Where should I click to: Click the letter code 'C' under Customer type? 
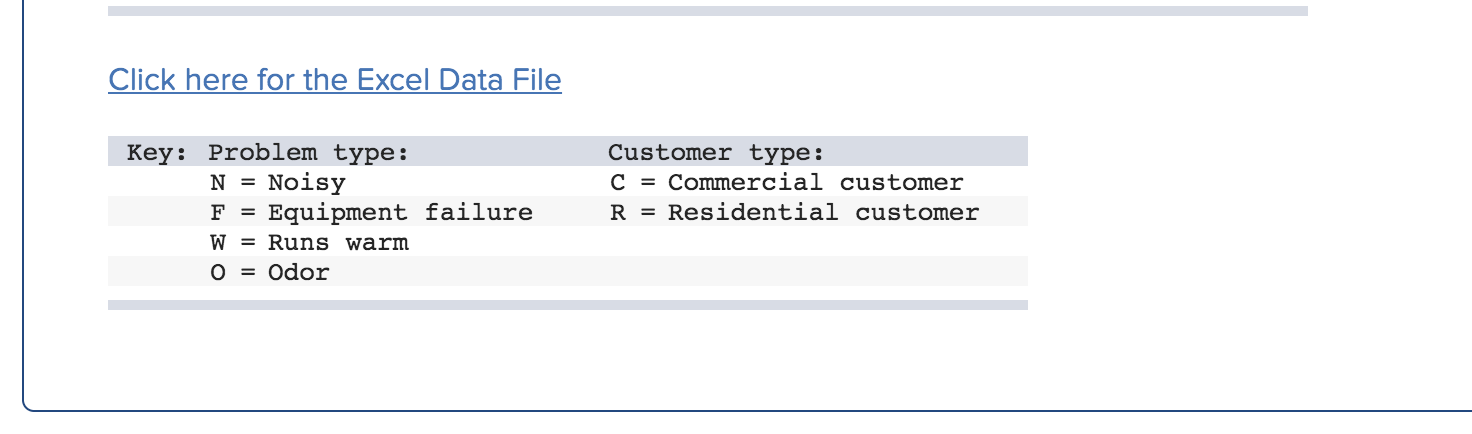(618, 183)
